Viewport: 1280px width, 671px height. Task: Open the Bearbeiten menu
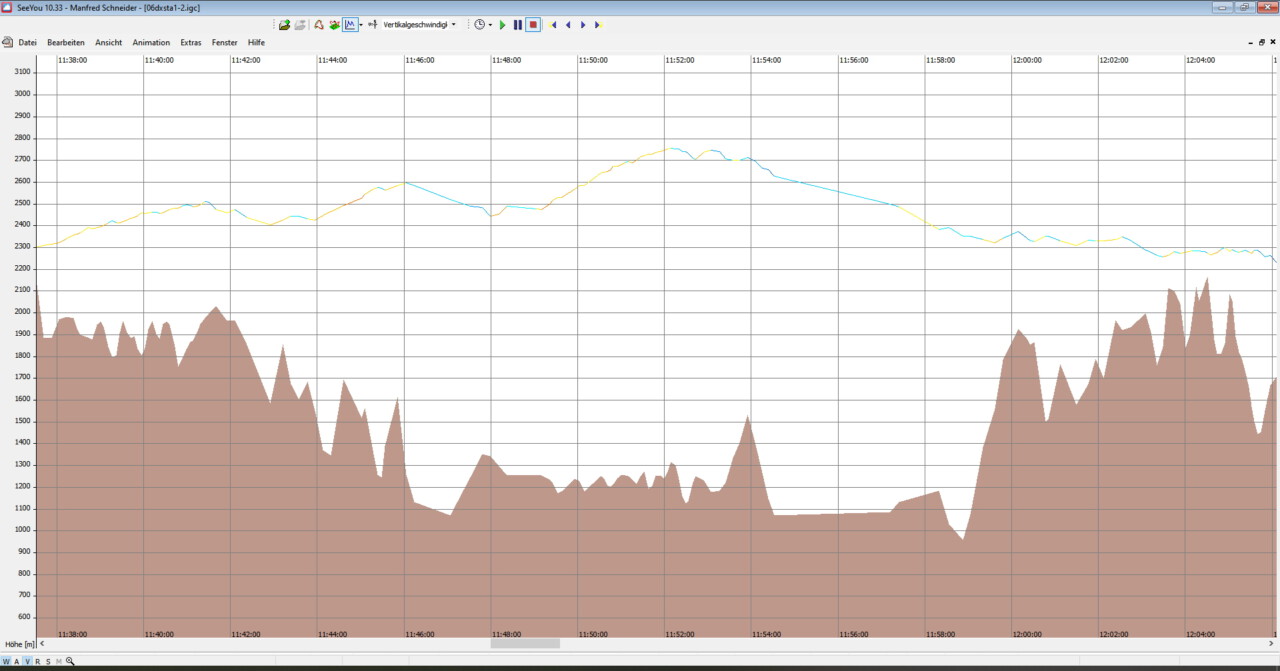coord(66,43)
